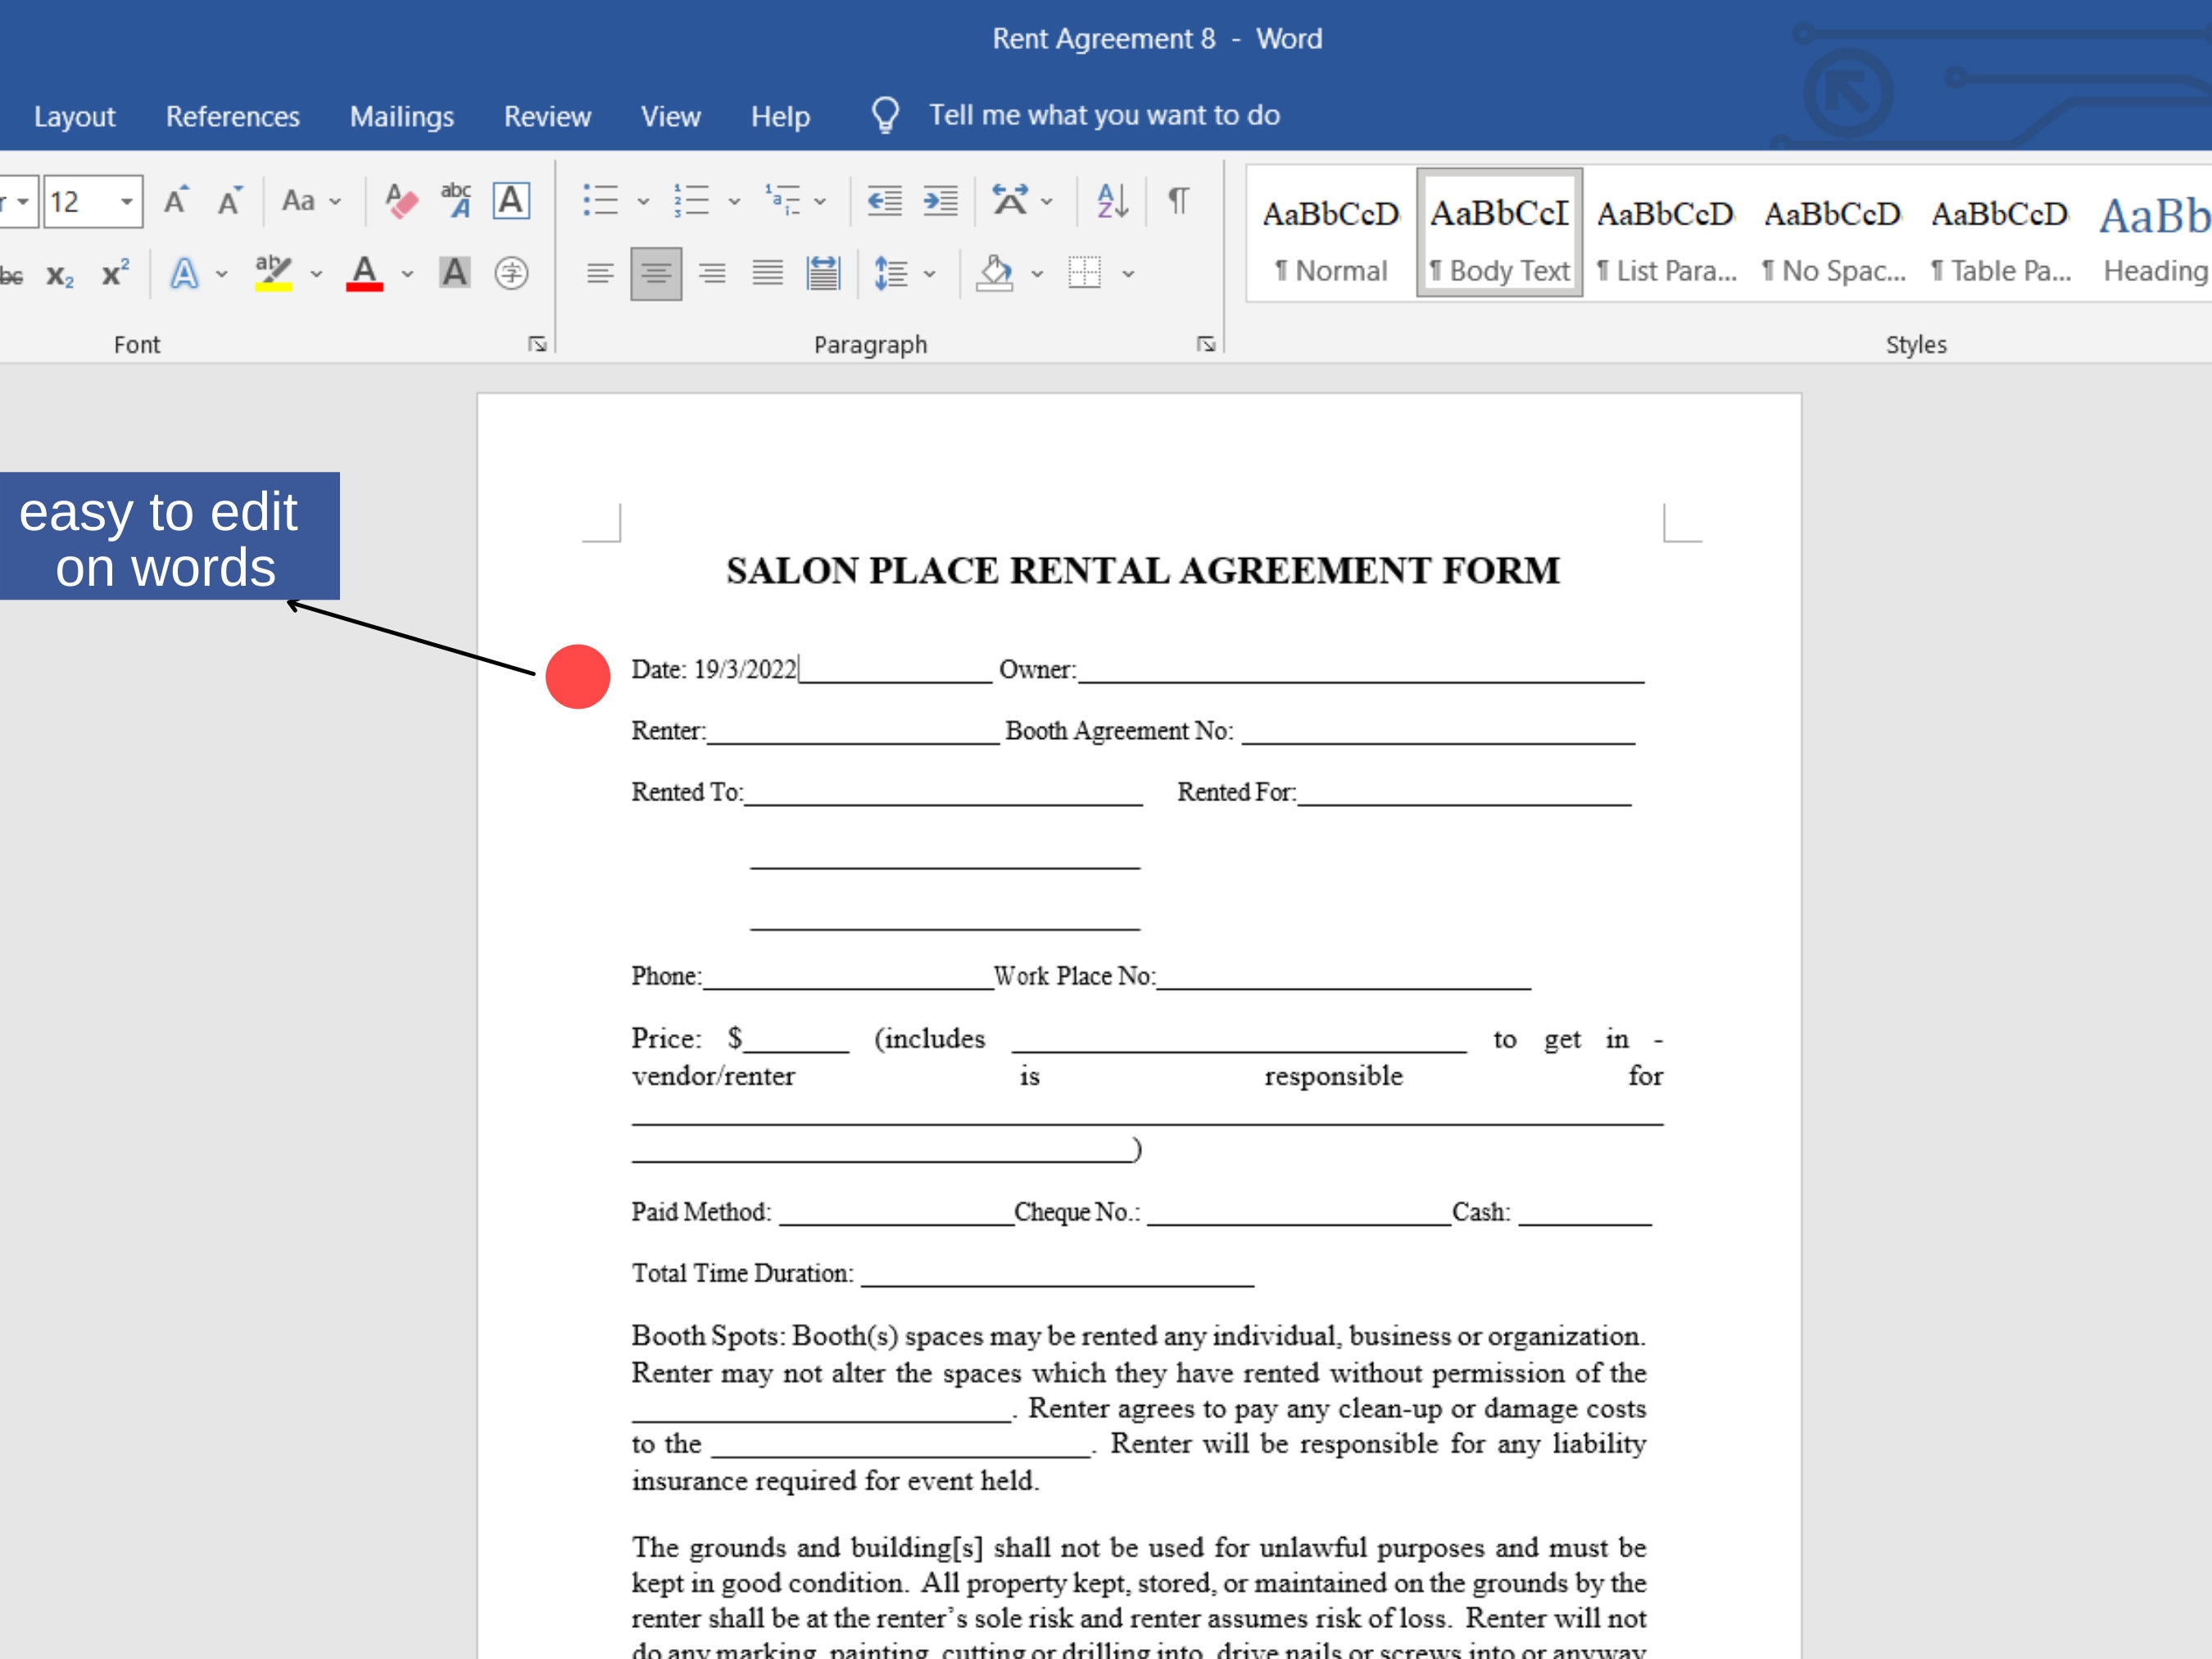Toggle Align Left paragraph alignment
Image resolution: width=2212 pixels, height=1659 pixels.
[x=600, y=272]
